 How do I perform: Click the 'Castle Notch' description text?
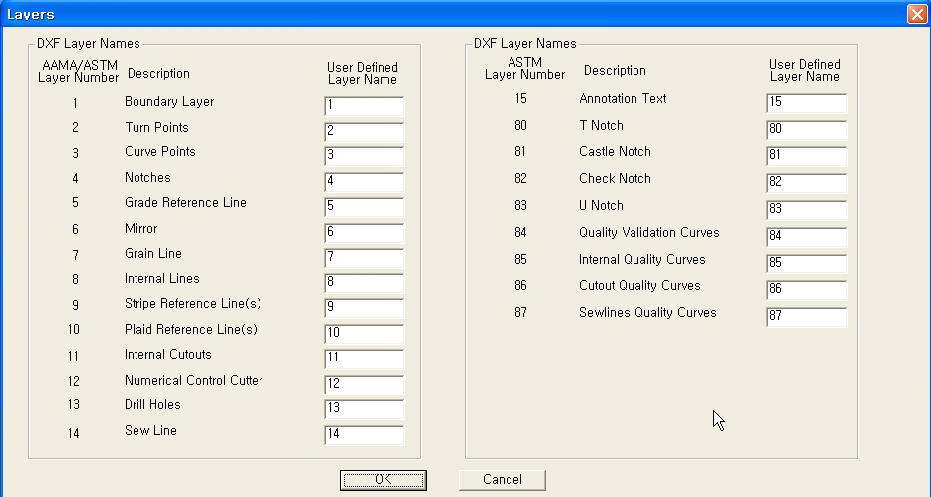615,151
